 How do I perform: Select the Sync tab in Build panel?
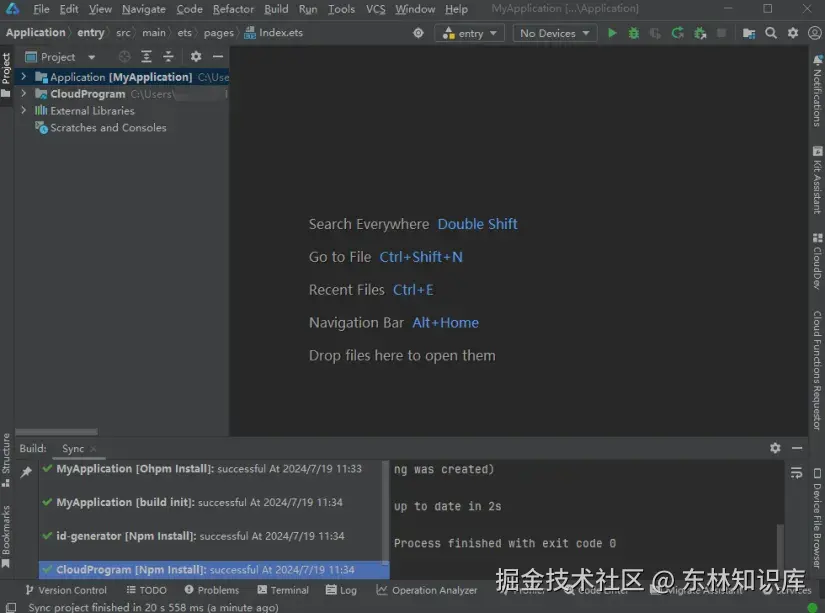click(x=73, y=448)
